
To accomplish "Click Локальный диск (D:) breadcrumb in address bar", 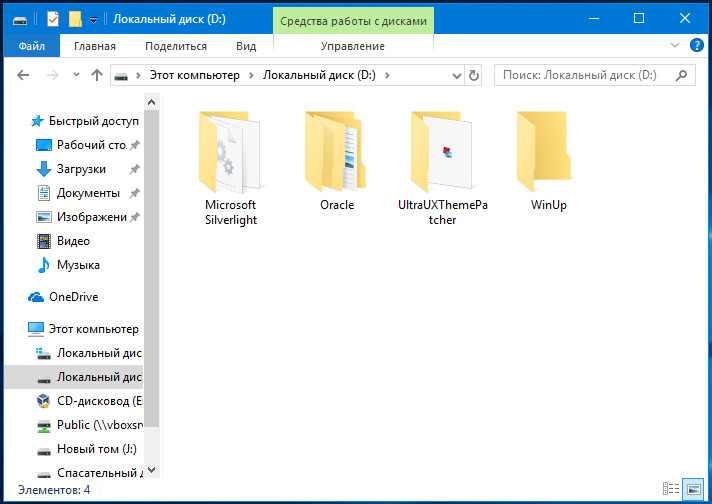I will click(319, 75).
